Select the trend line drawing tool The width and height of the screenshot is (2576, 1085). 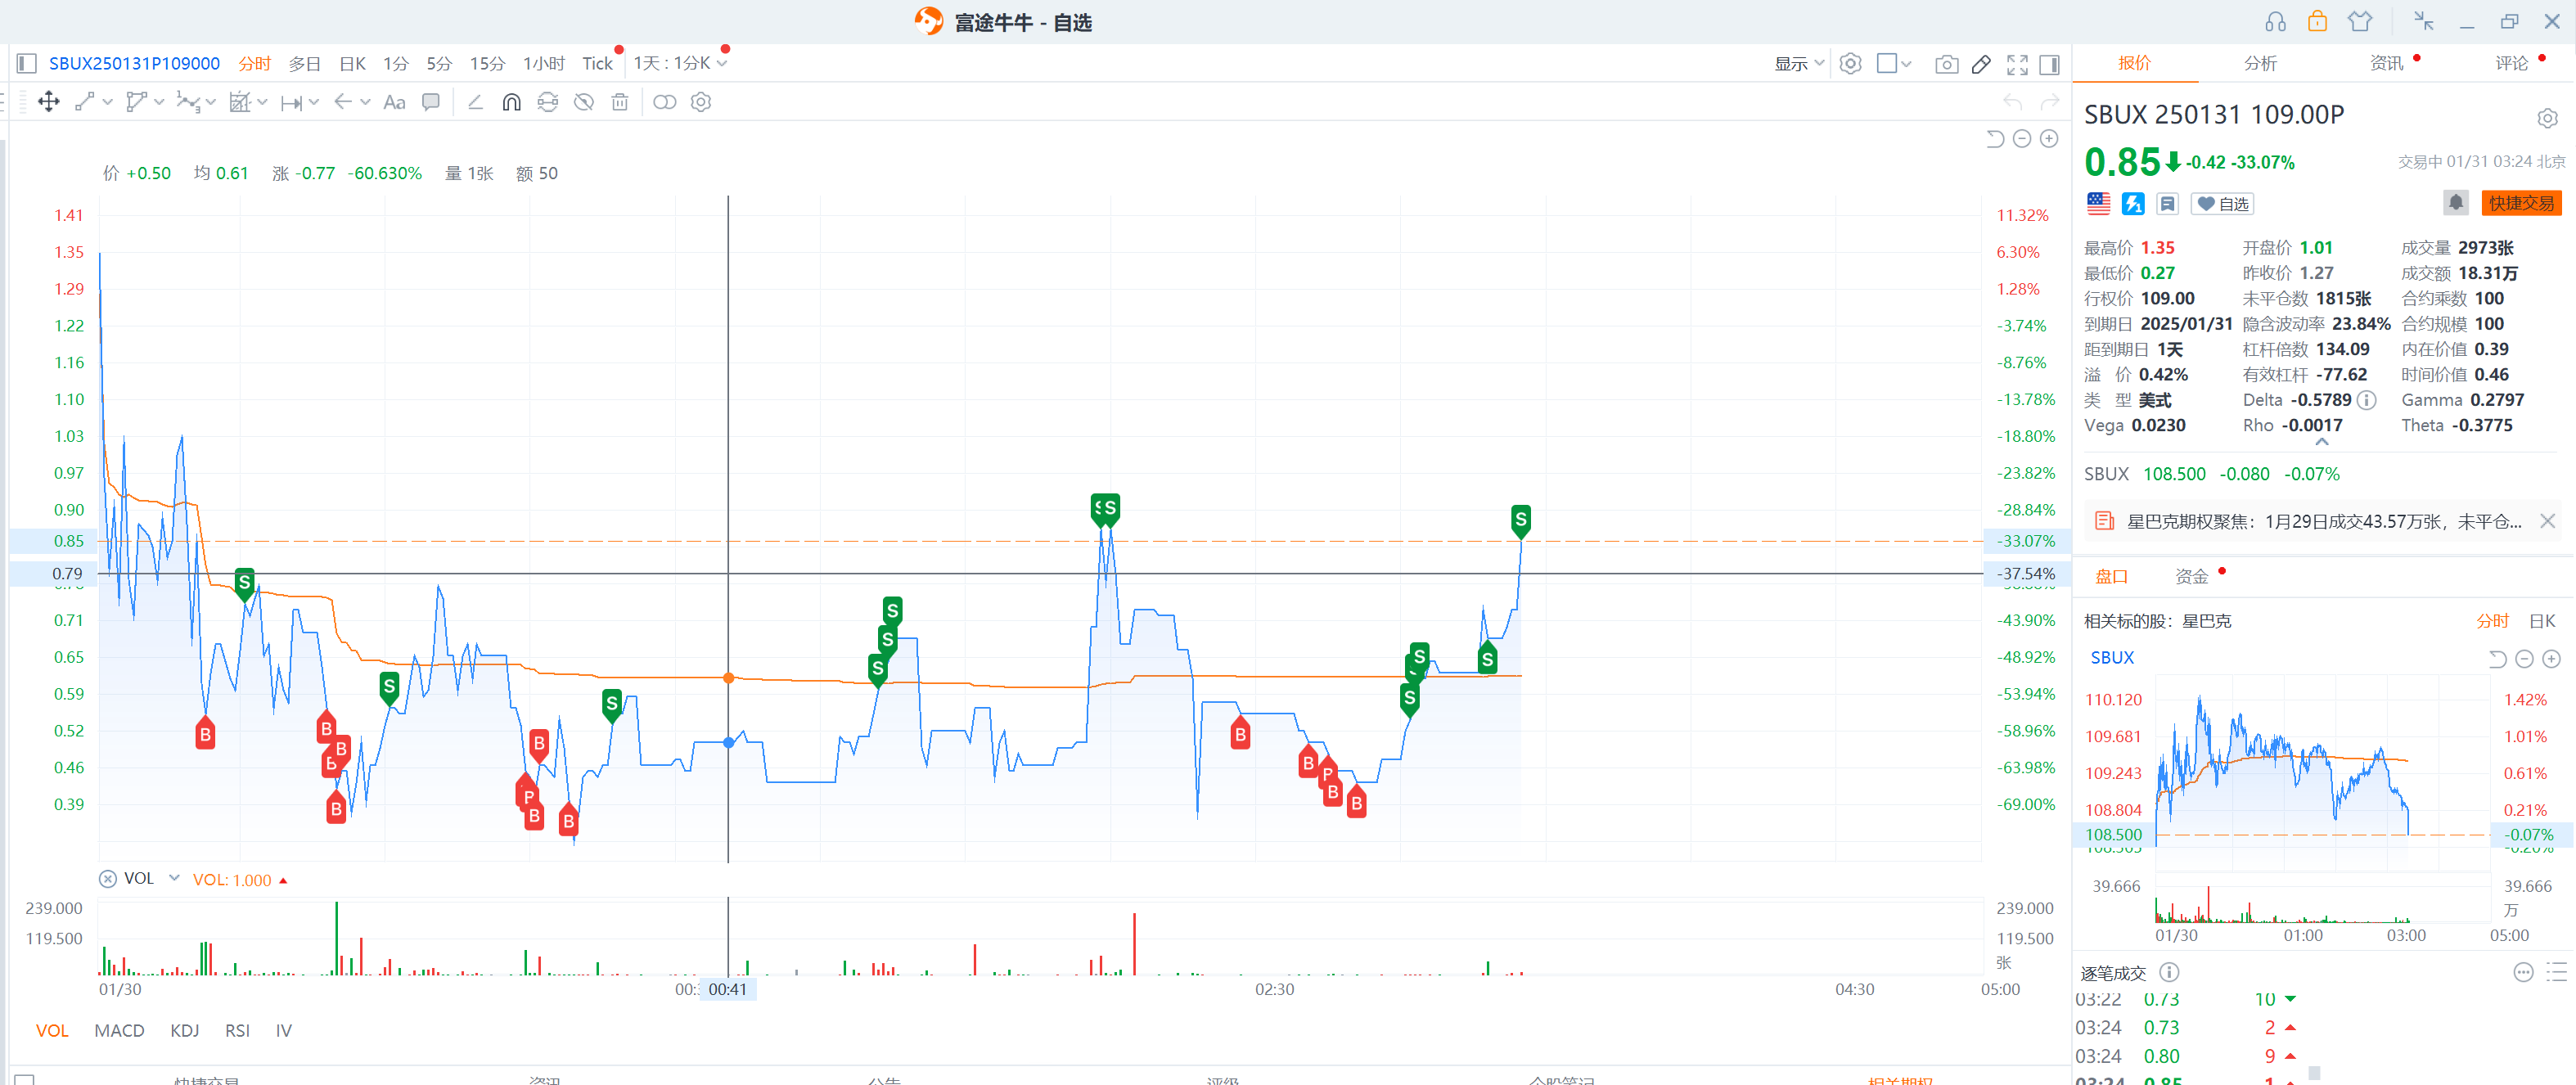[x=85, y=102]
